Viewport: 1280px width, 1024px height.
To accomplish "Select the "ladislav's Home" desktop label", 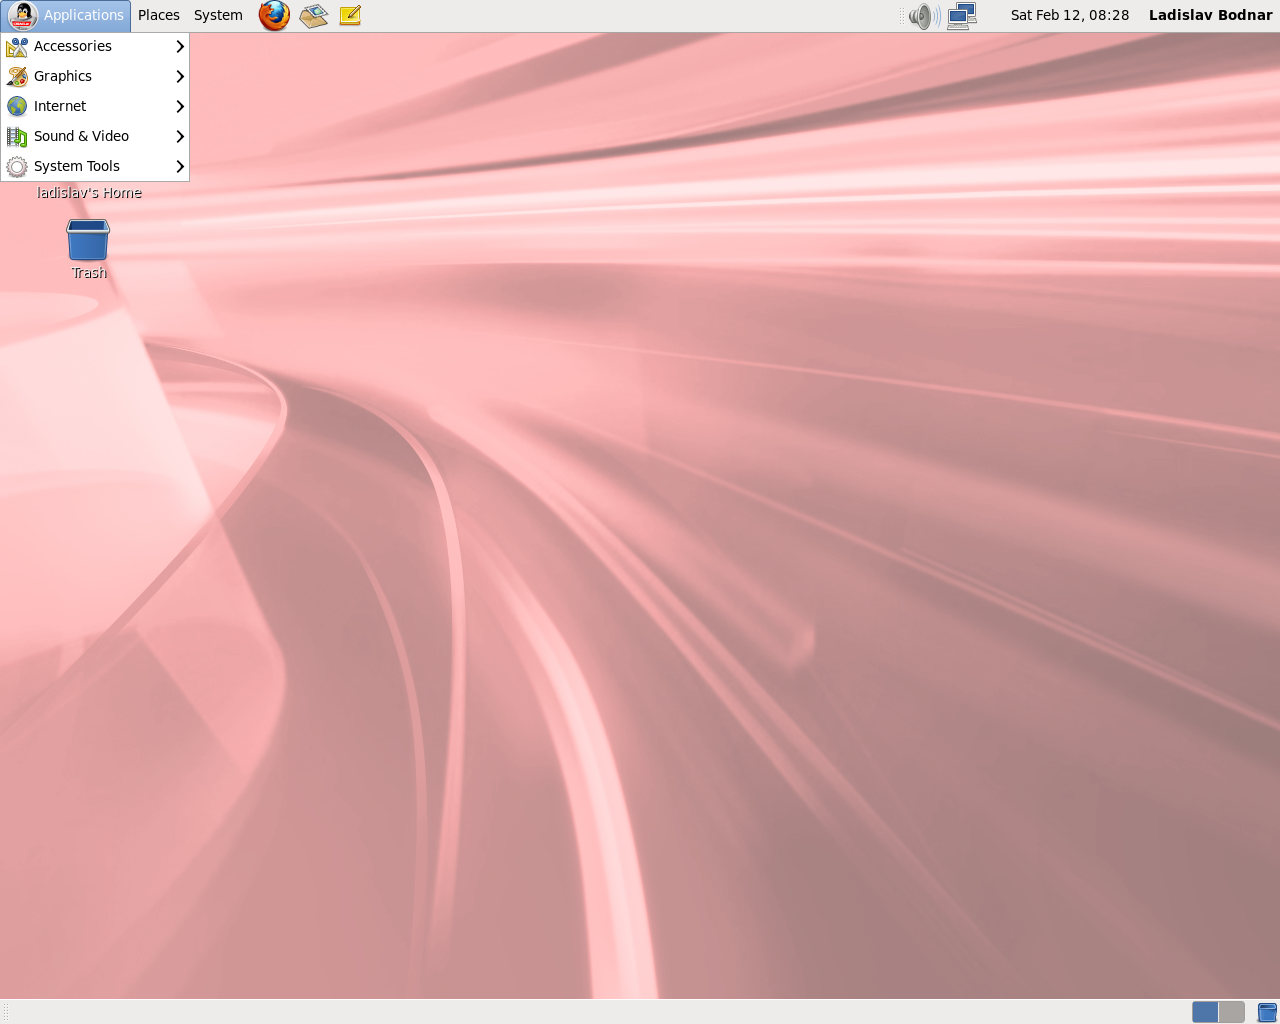I will coord(89,193).
